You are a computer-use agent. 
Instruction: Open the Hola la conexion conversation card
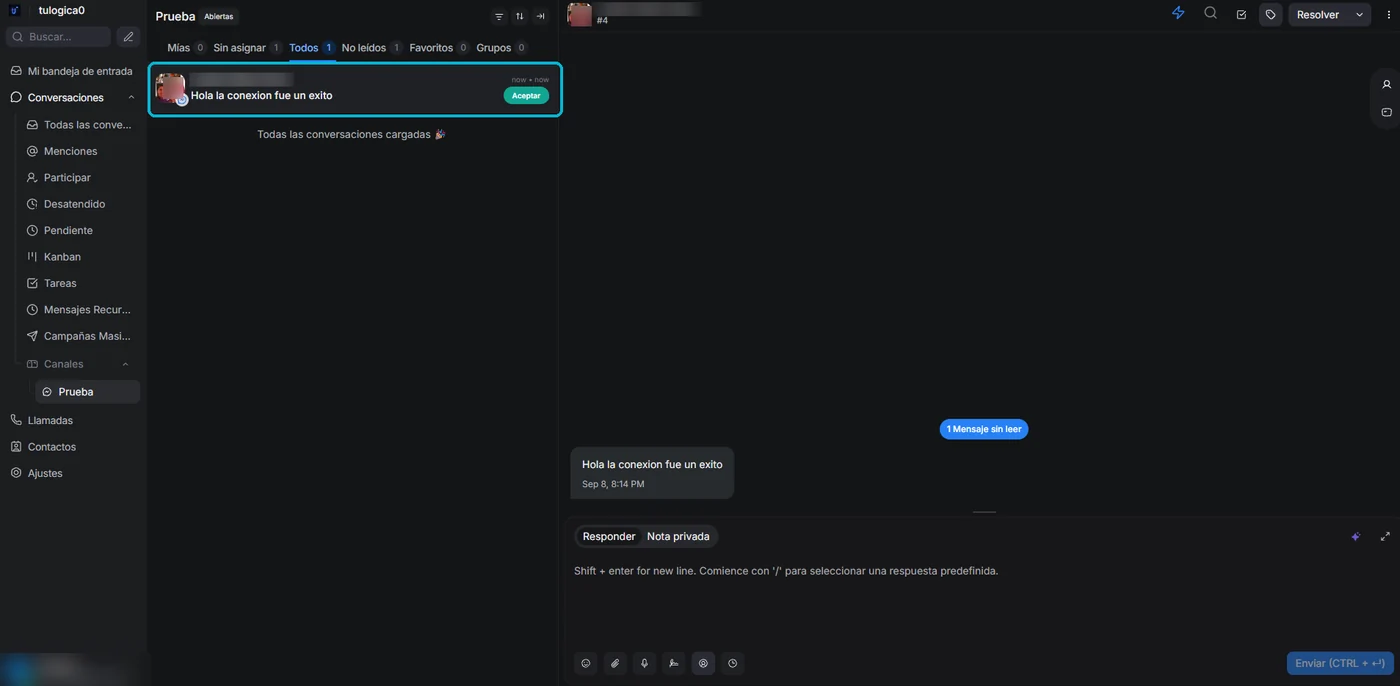pyautogui.click(x=355, y=89)
